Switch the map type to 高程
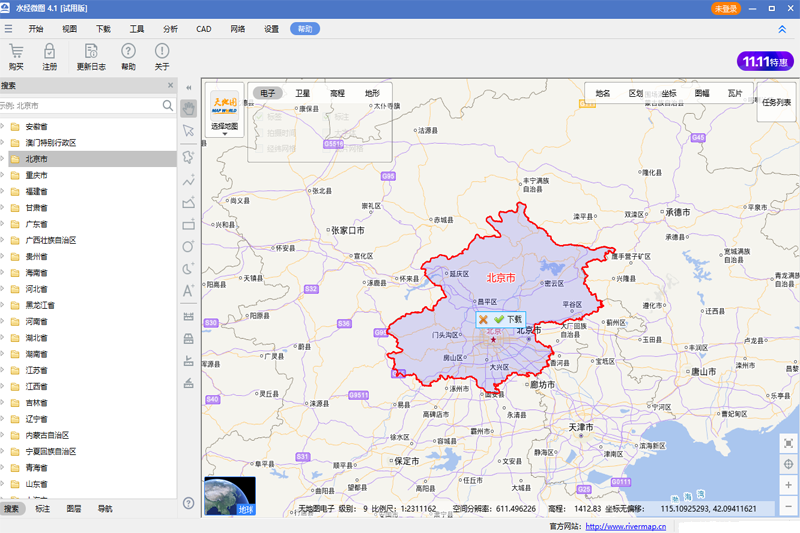Screen dimensions: 800x533 tap(337, 93)
